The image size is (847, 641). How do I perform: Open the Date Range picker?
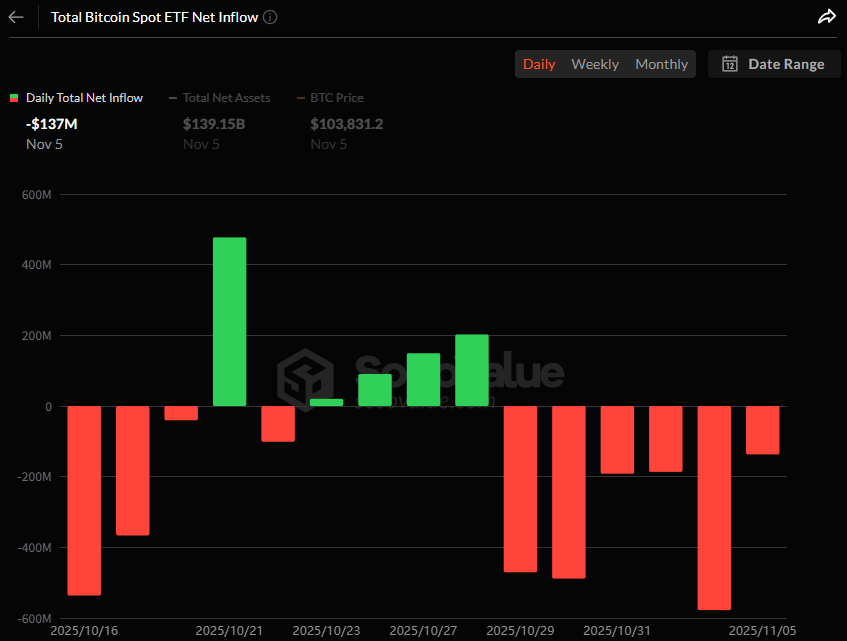pyautogui.click(x=773, y=64)
